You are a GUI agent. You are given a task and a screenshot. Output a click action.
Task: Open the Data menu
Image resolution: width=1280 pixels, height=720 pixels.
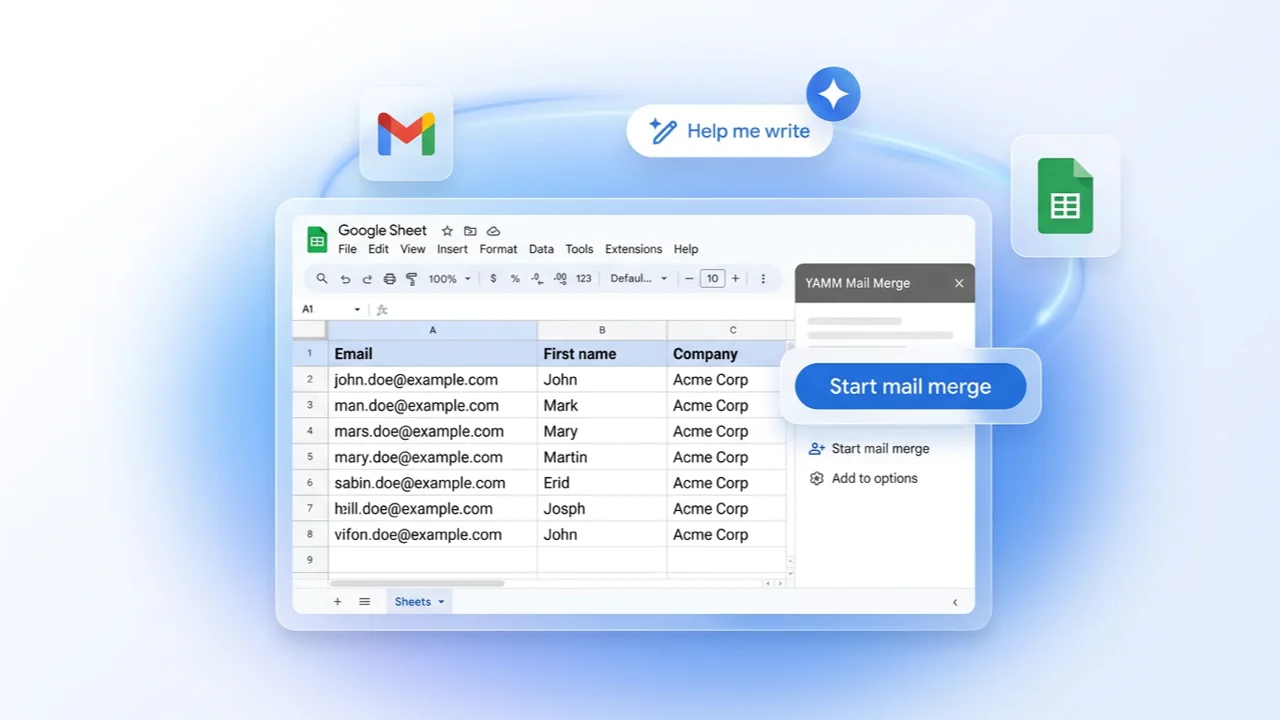tap(541, 249)
